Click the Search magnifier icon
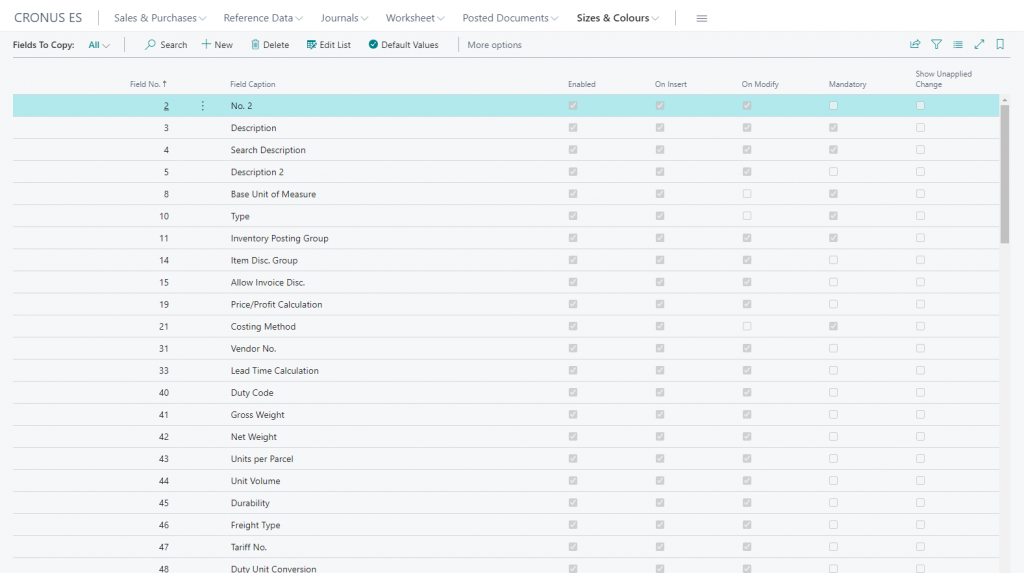The image size is (1024, 573). 150,44
